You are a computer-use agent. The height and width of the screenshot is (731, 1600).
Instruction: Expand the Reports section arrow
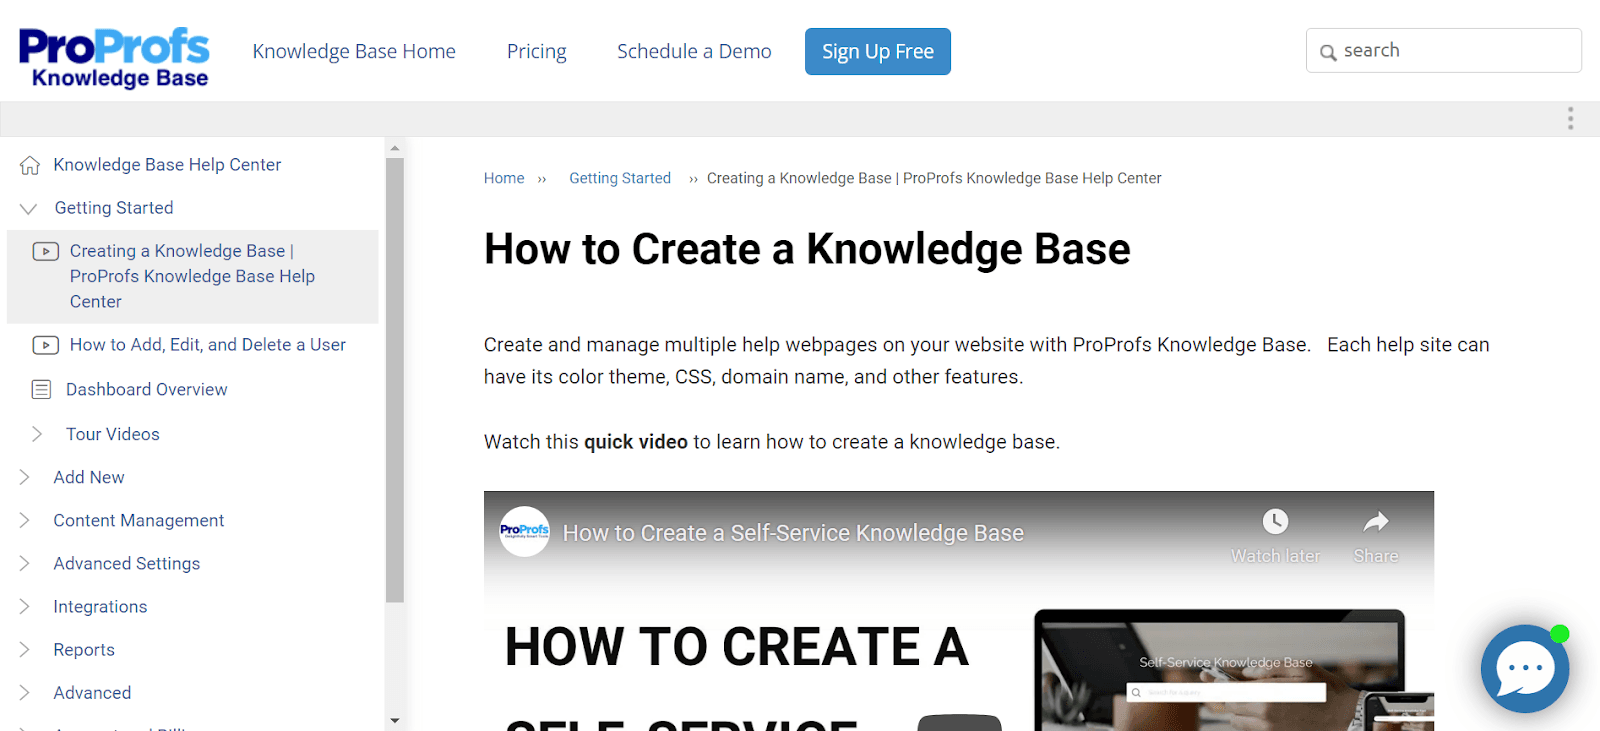pos(25,649)
